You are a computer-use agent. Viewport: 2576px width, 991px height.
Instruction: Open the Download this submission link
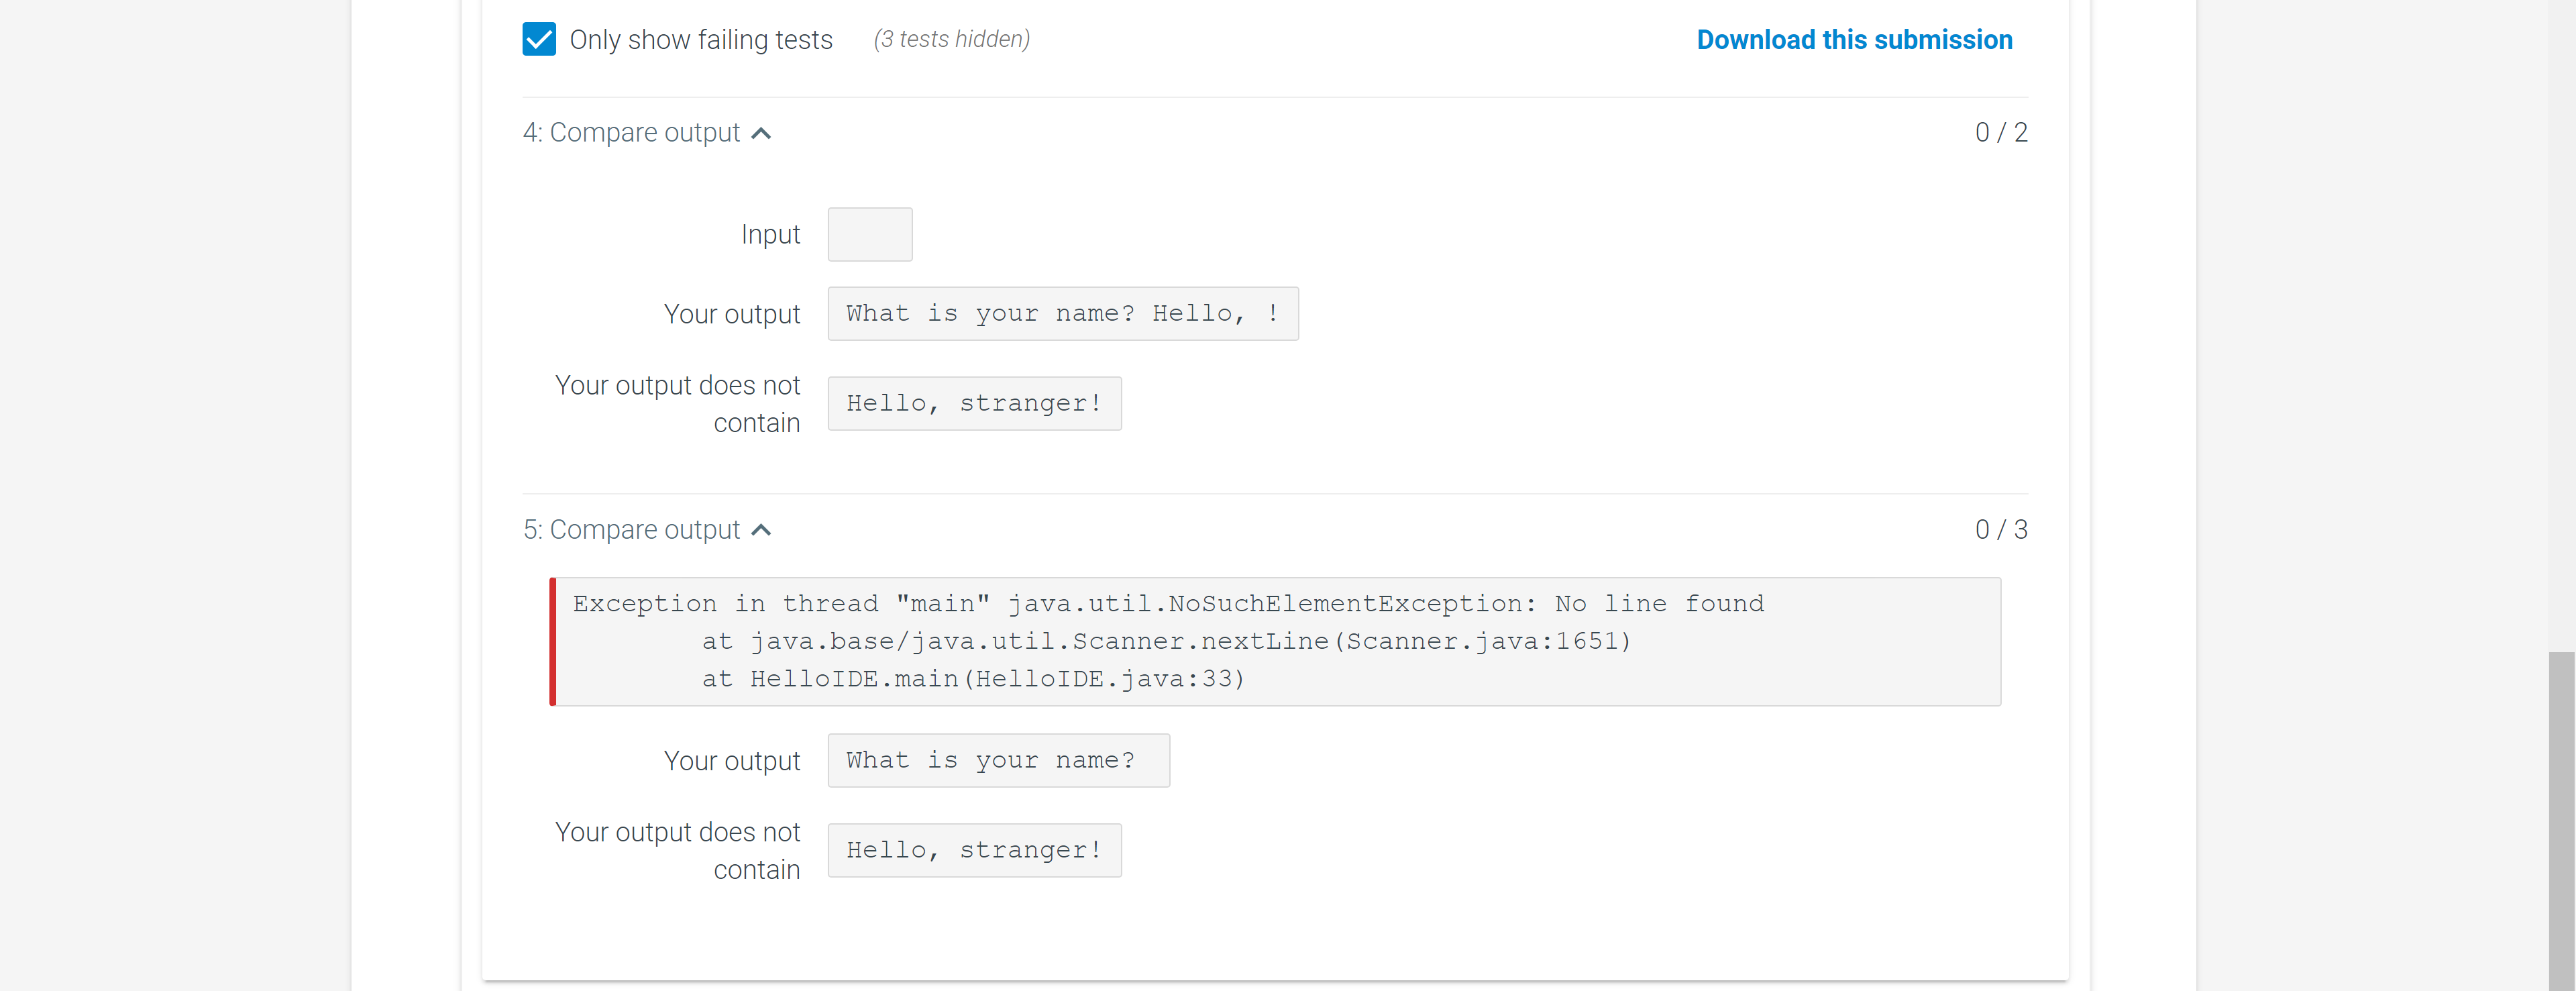click(1853, 40)
